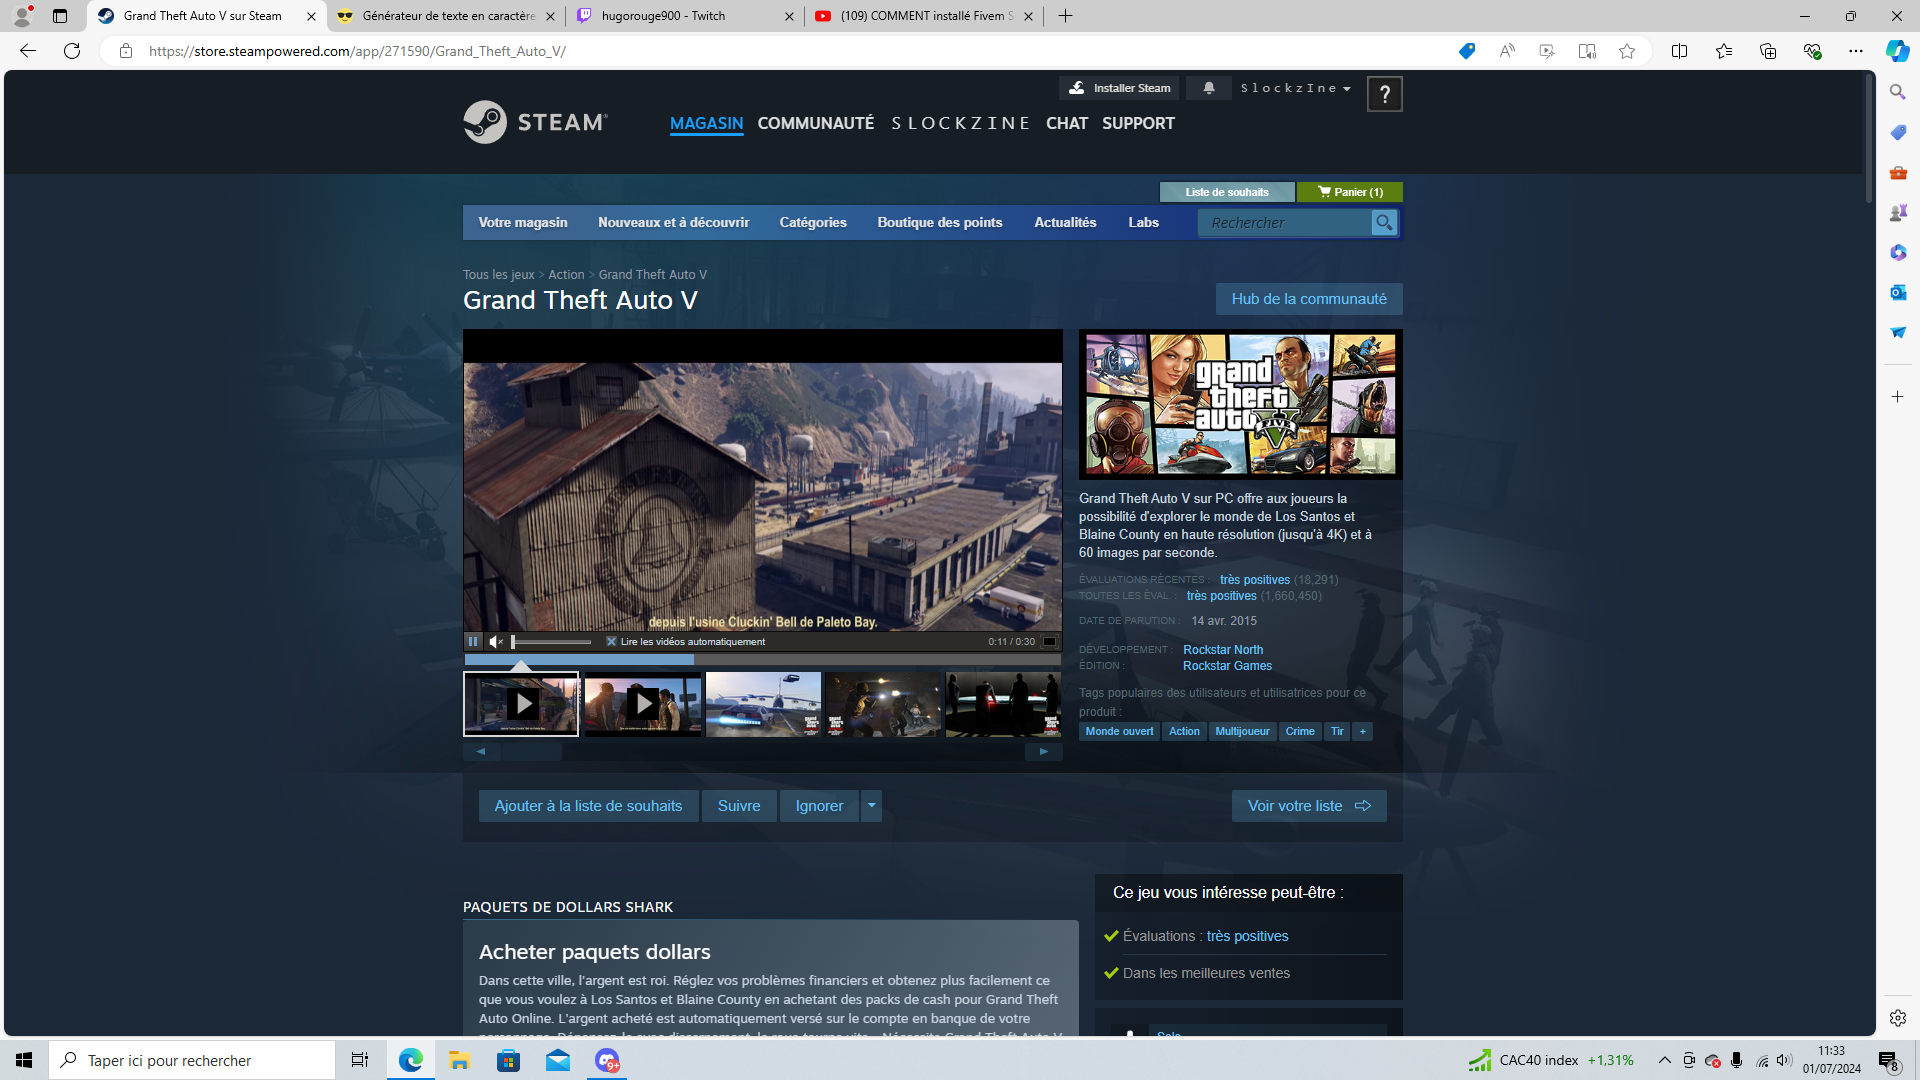Click the Suivre button
Viewport: 1920px width, 1080px height.
point(739,806)
